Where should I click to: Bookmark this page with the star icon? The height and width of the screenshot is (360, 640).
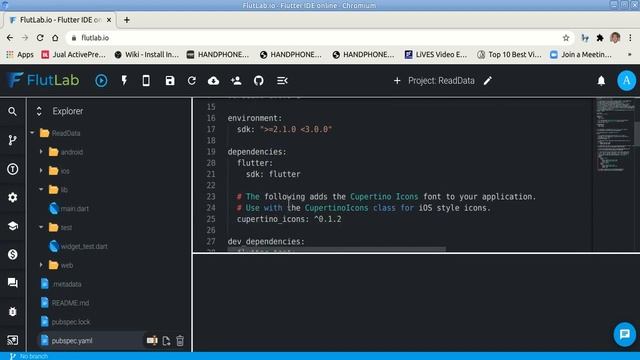[x=566, y=38]
